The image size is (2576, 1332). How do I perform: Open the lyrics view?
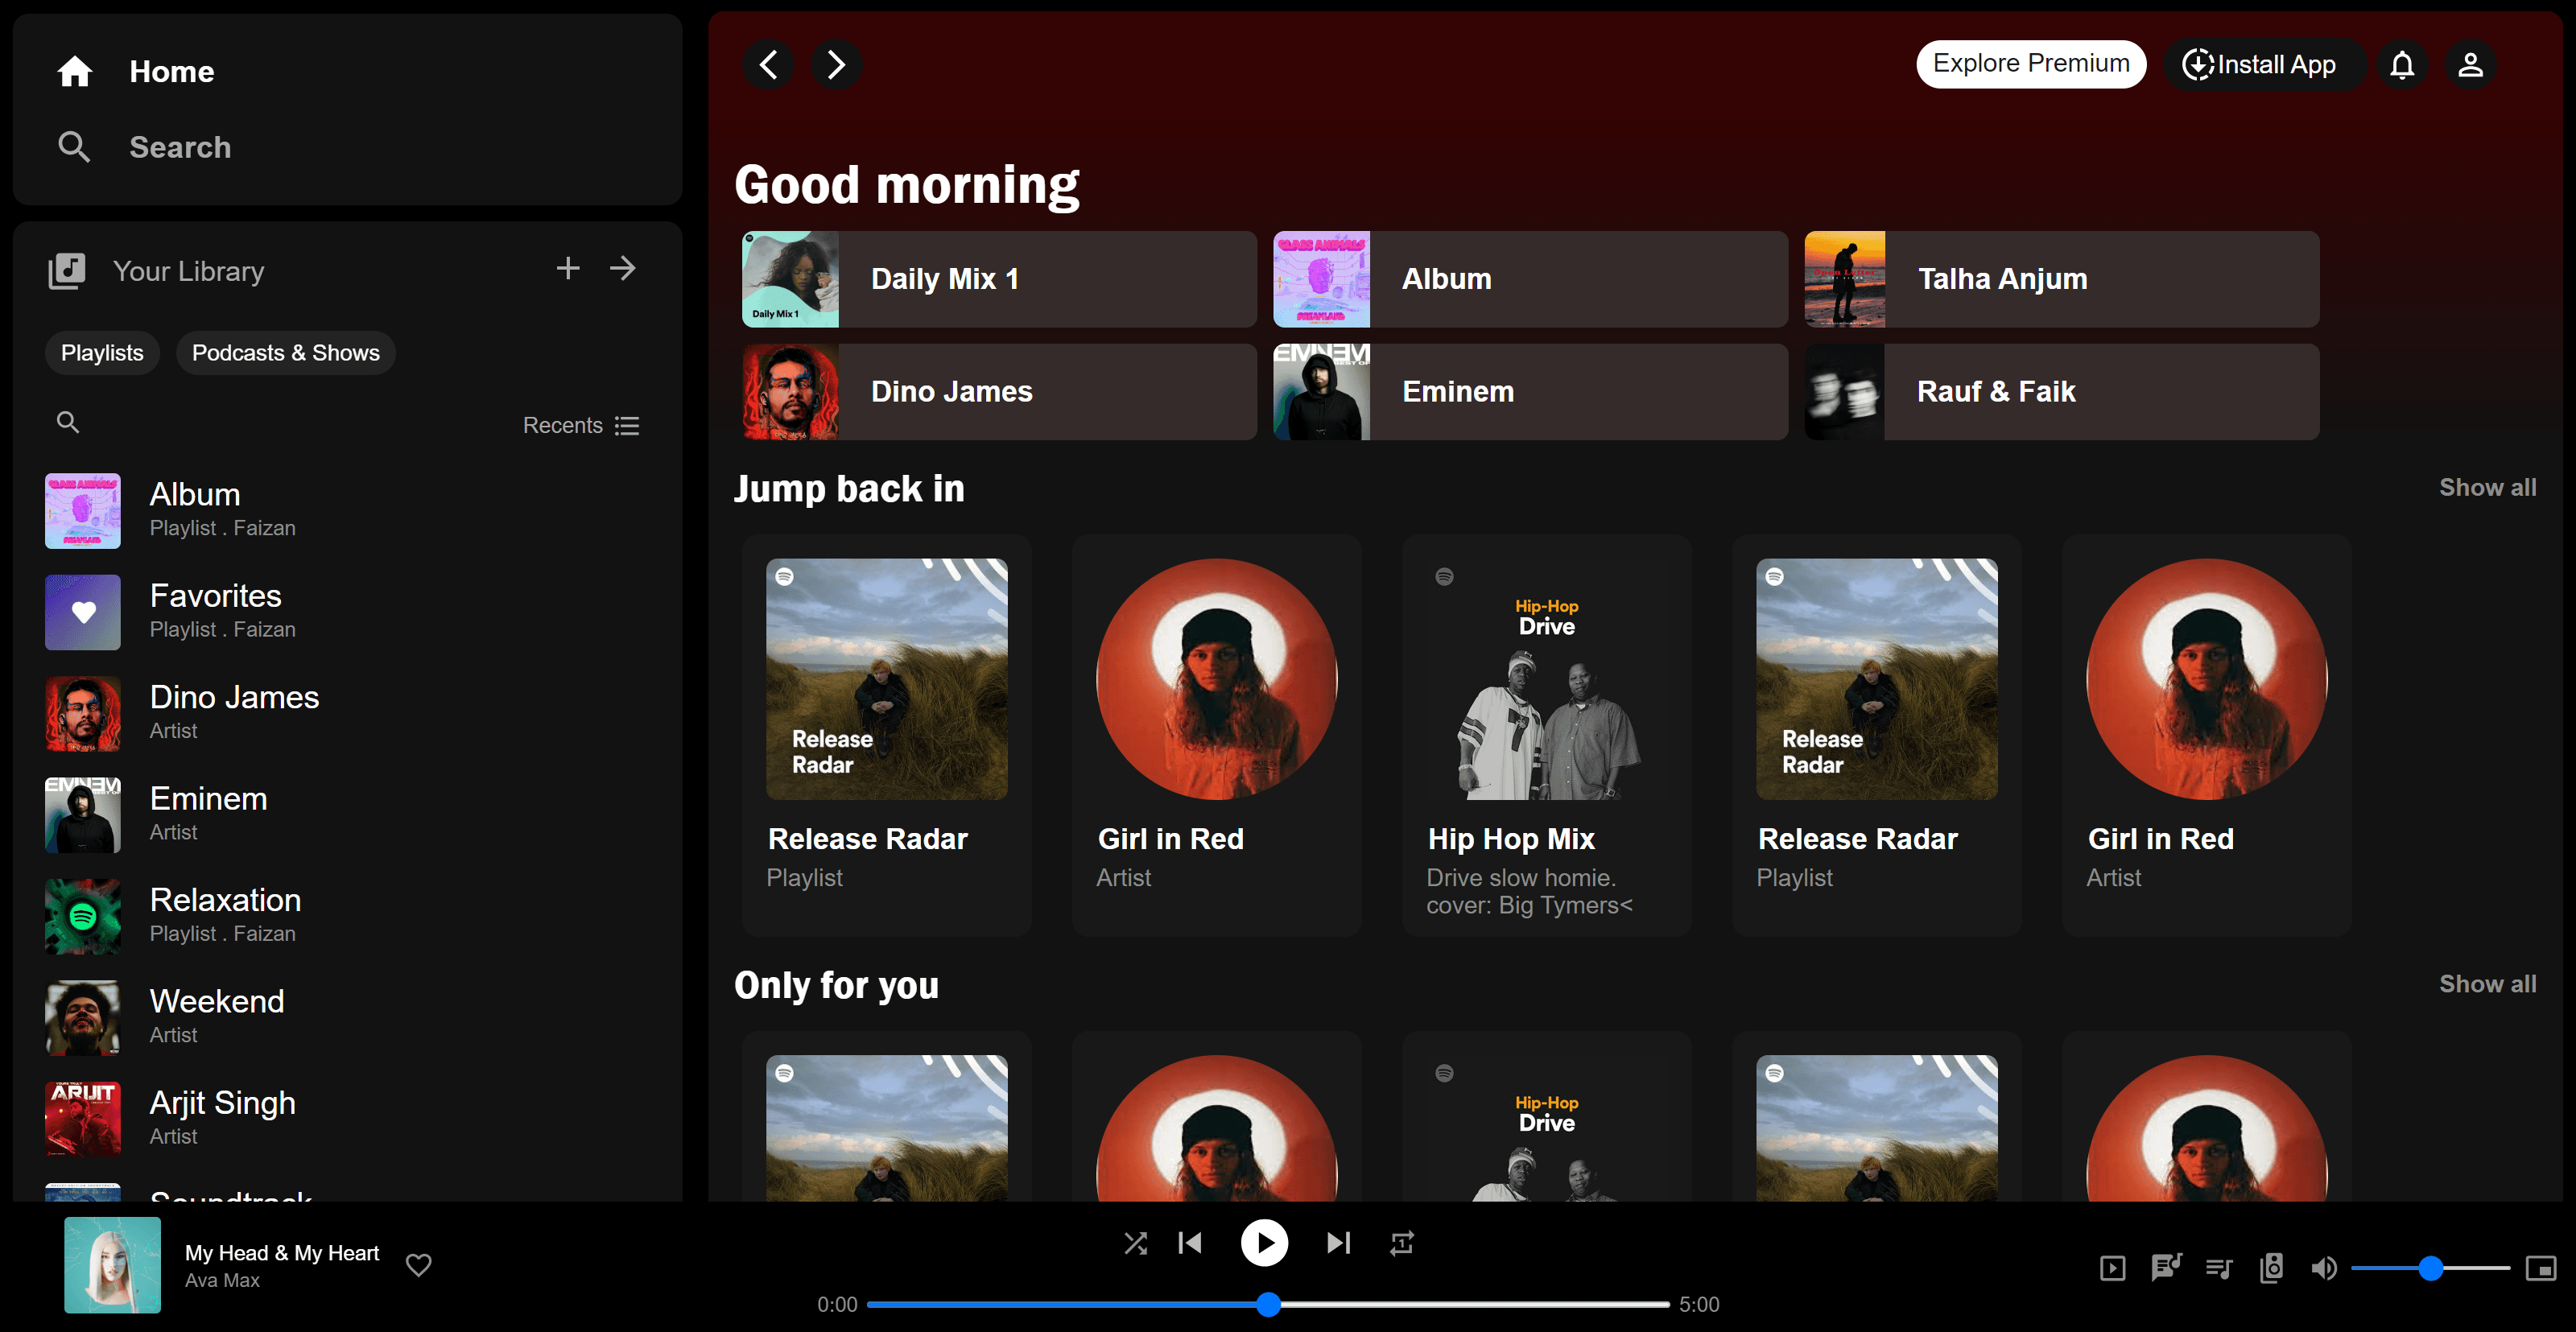tap(2166, 1267)
